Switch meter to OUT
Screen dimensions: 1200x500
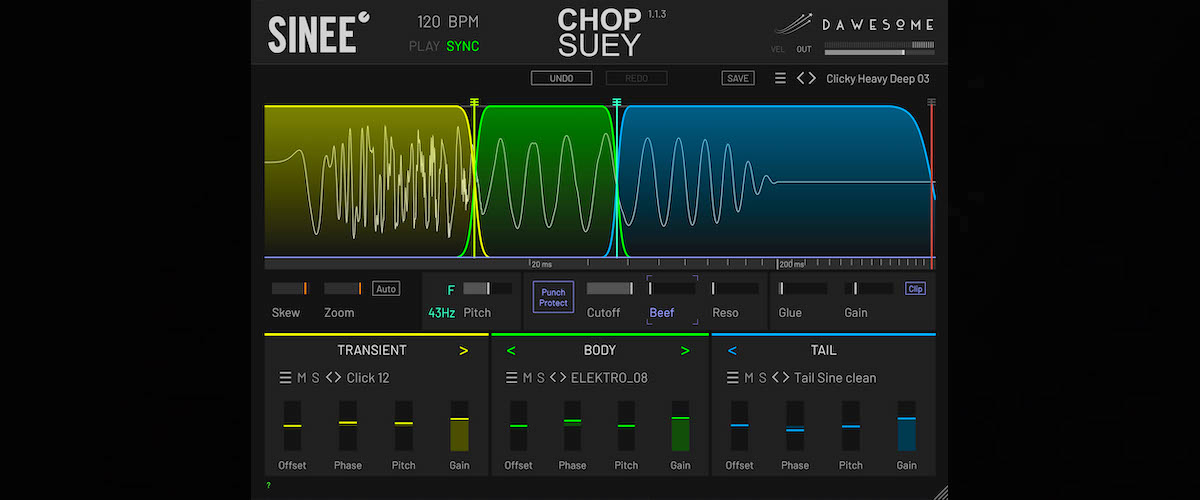coord(804,48)
